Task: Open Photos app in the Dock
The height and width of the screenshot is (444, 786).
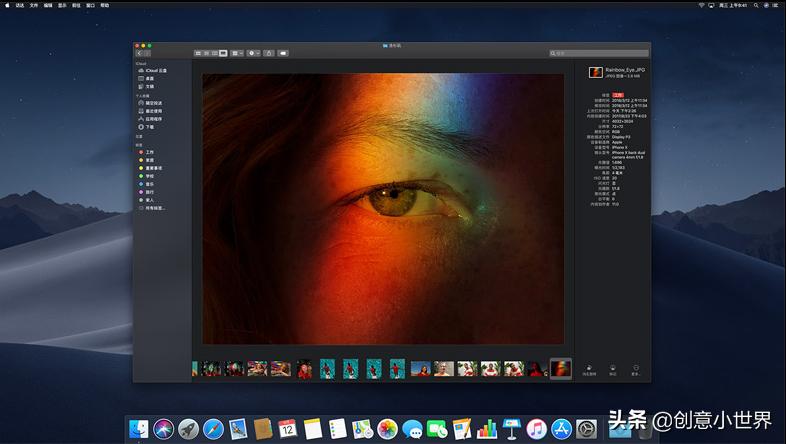Action: [387, 429]
